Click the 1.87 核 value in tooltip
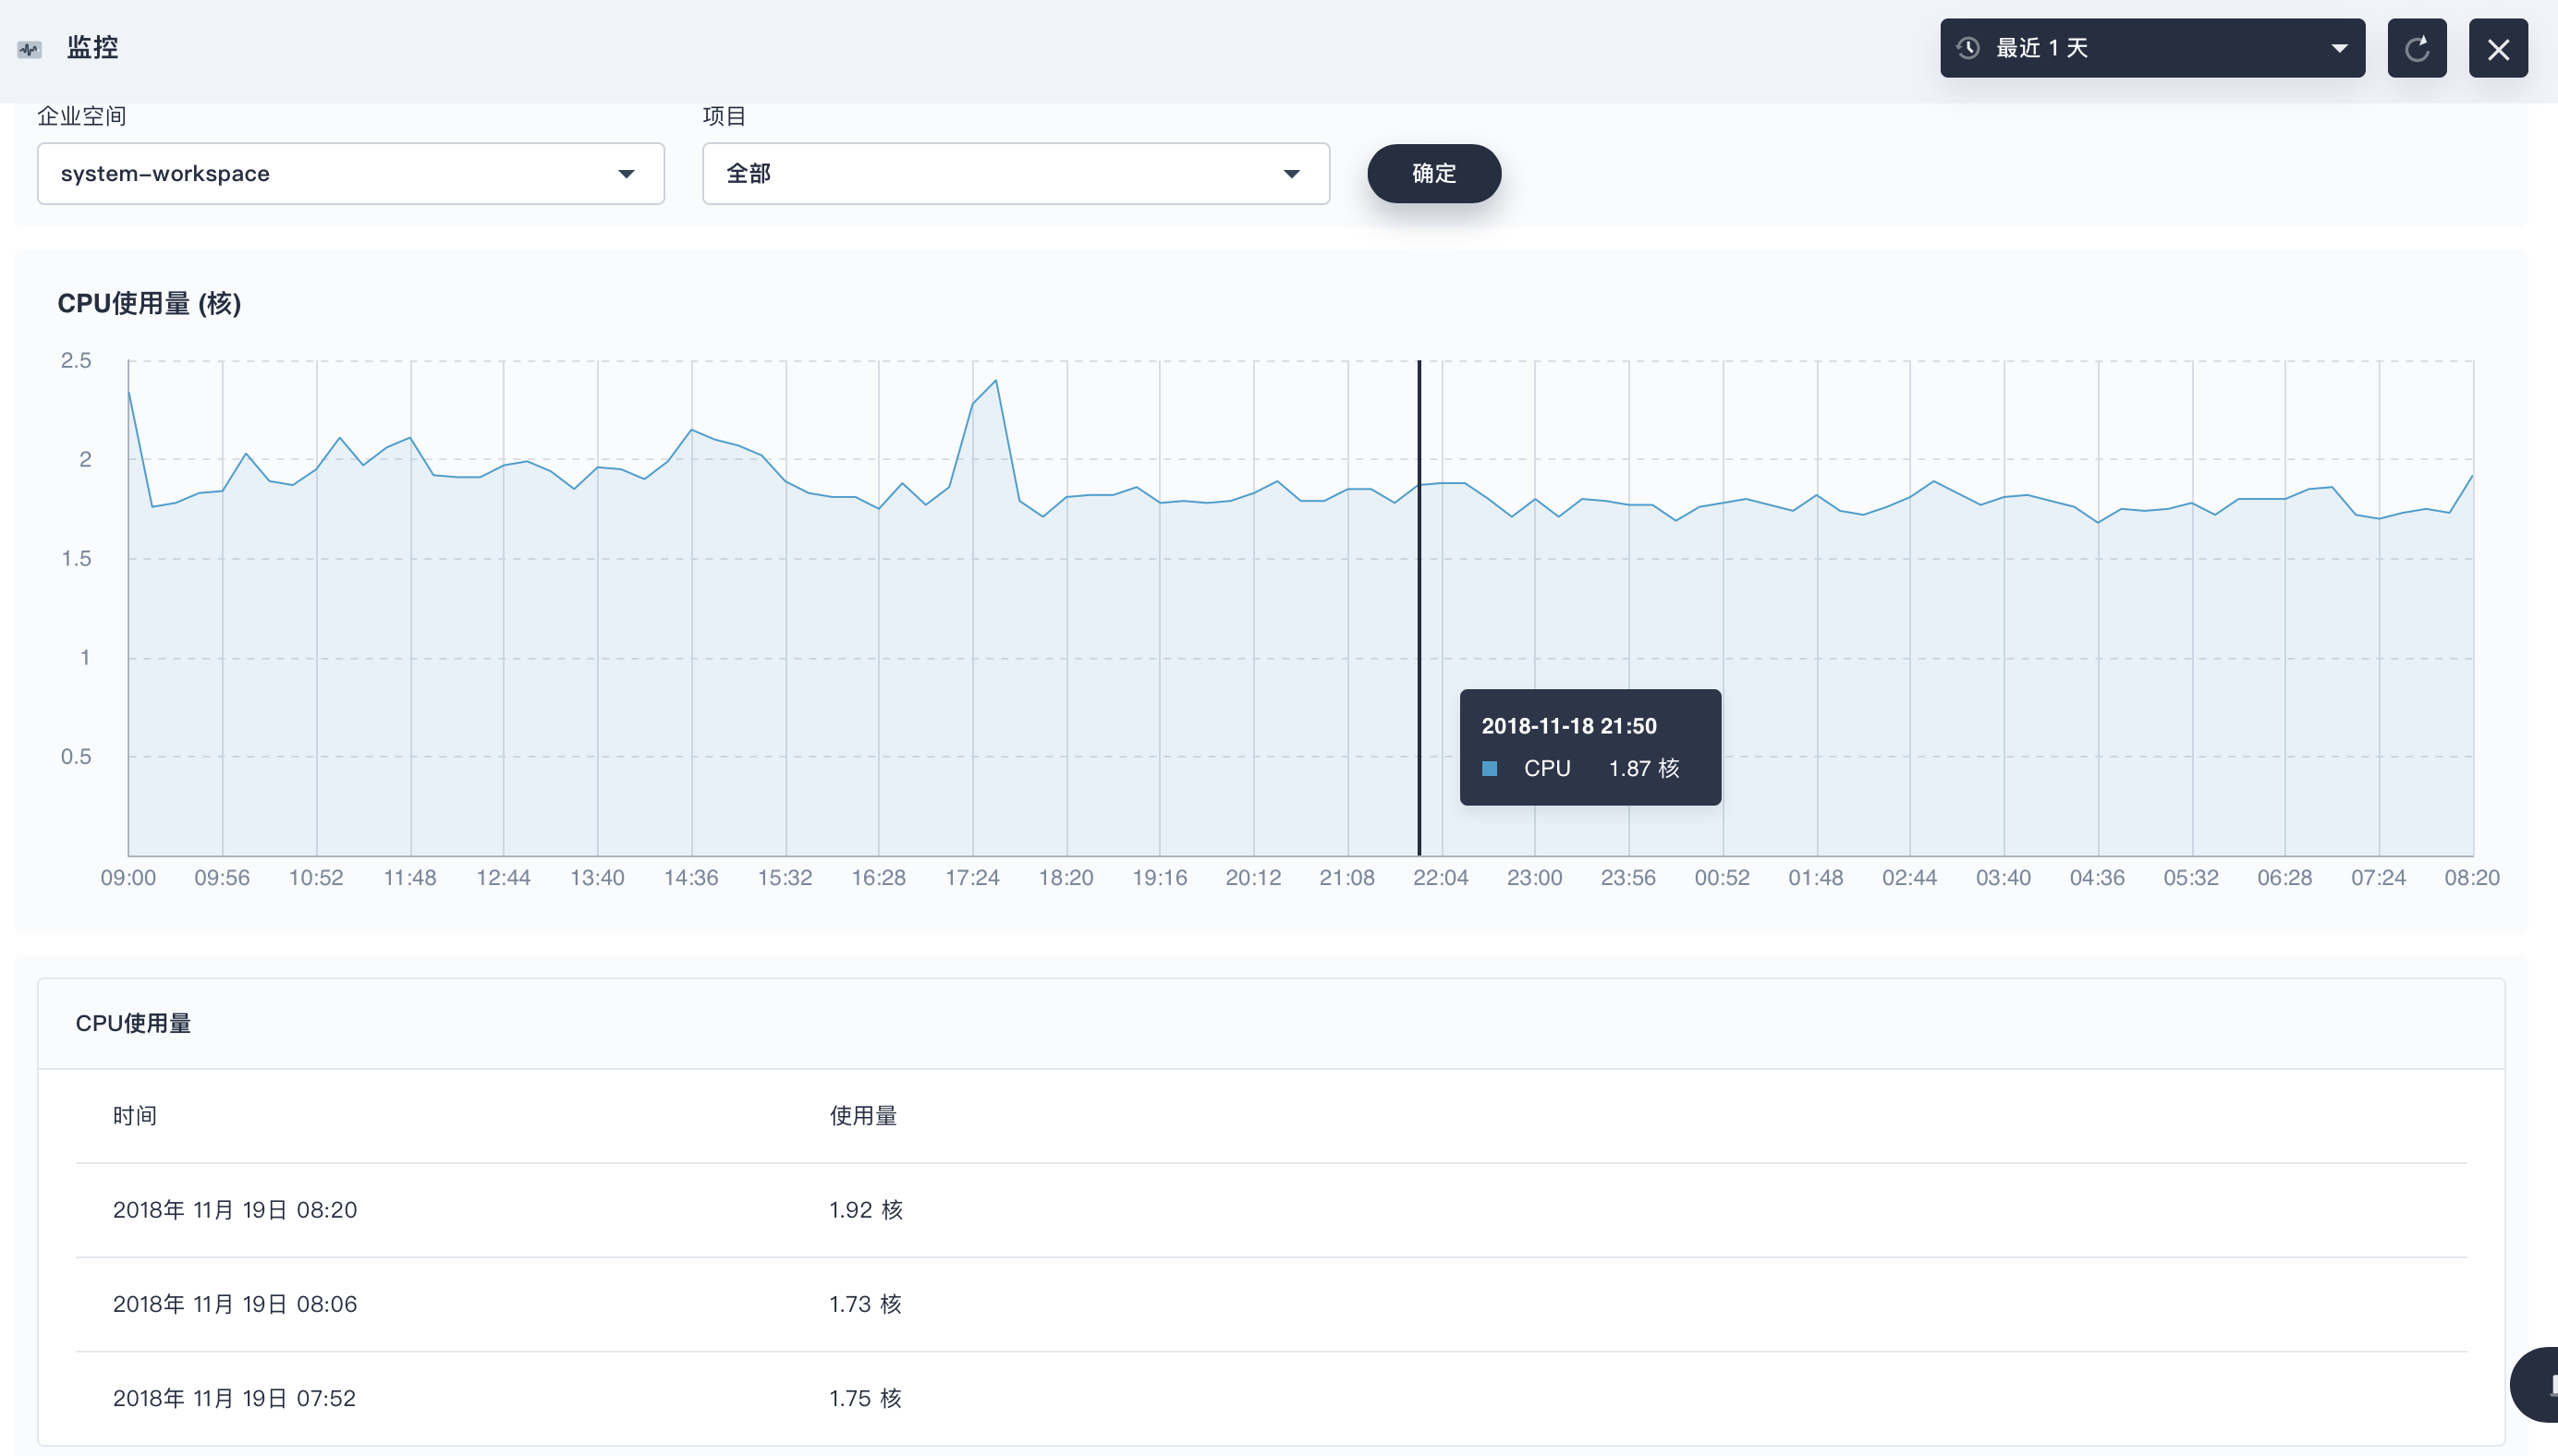This screenshot has height=1456, width=2558. tap(1644, 768)
